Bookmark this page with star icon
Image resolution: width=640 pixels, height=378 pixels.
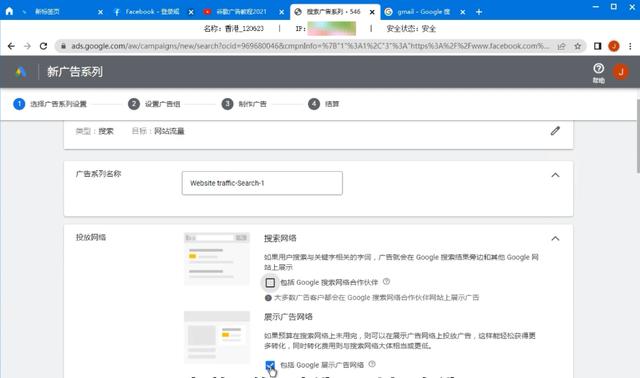577,46
